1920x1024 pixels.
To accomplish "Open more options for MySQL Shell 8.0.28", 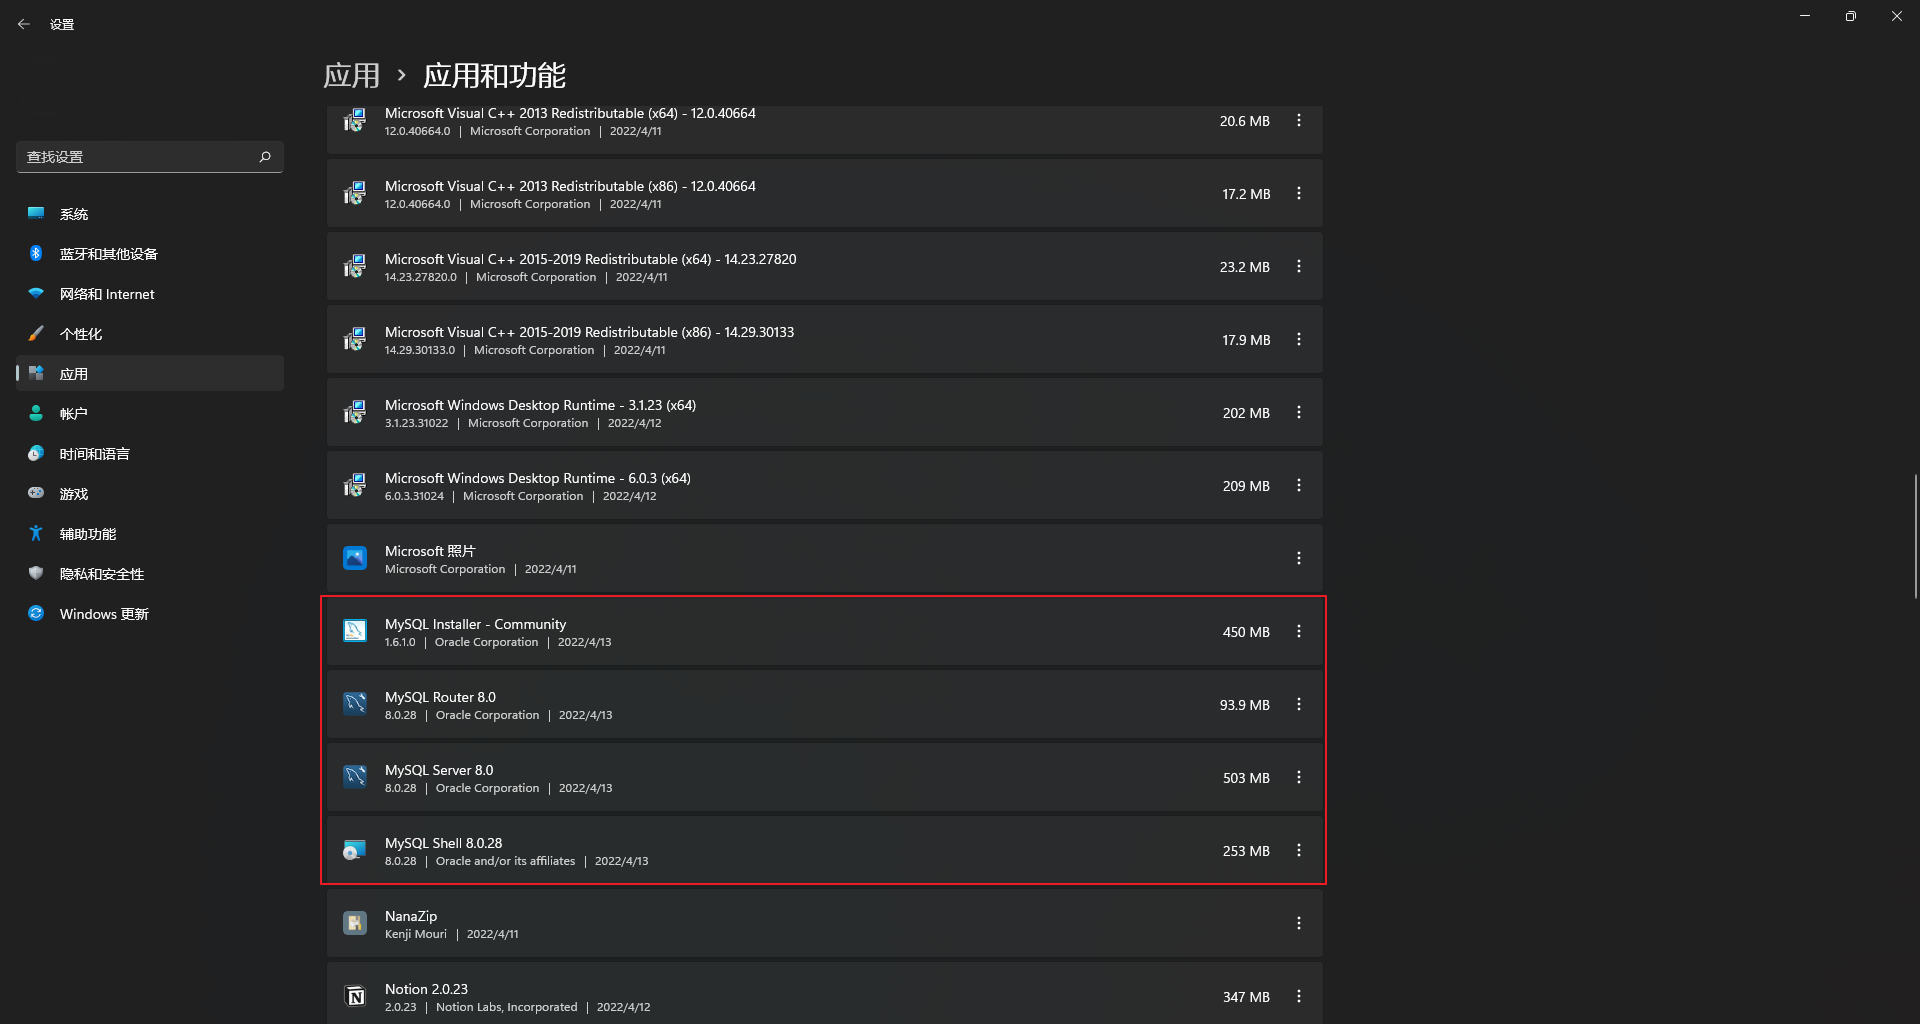I will coord(1299,850).
